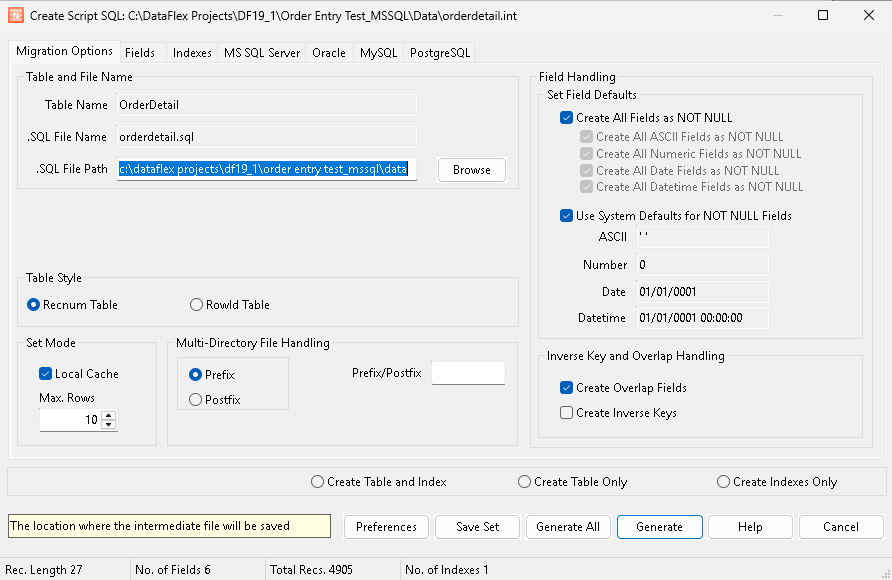The width and height of the screenshot is (892, 580).
Task: Uncheck Use System Defaults for NOT NULL Fields
Action: [x=567, y=216]
